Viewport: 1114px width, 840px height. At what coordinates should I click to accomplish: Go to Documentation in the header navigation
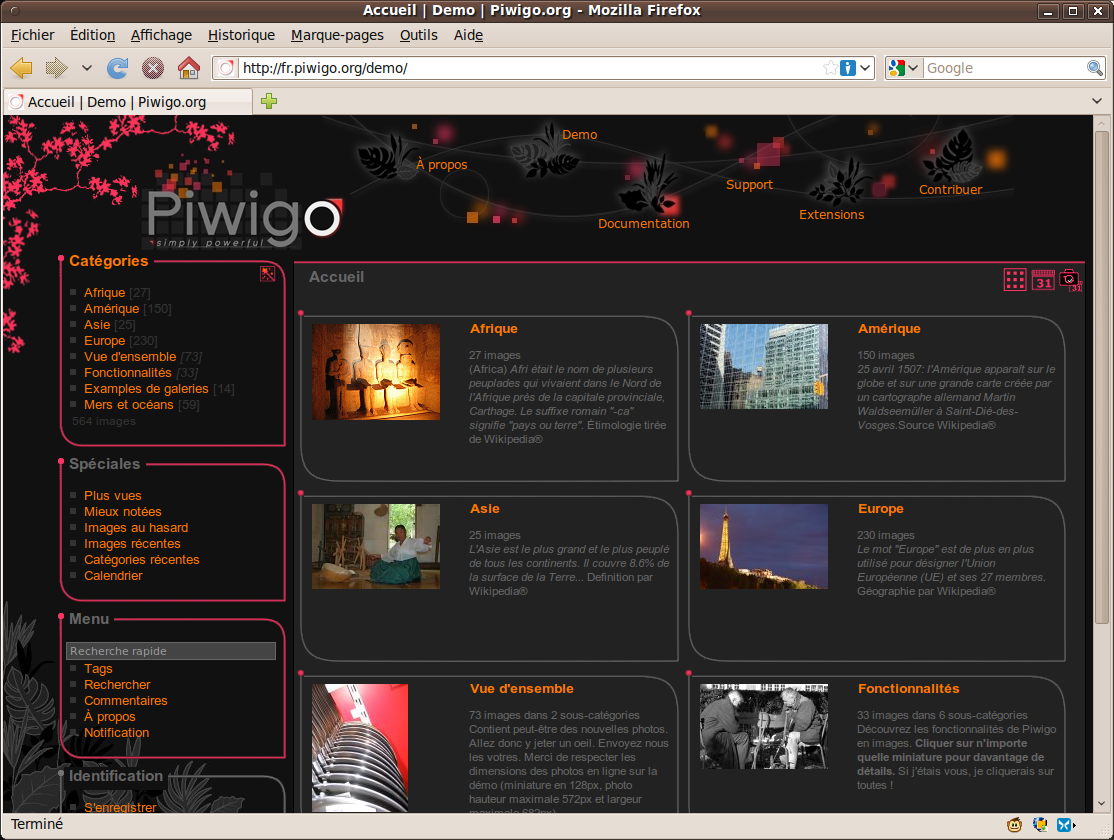pos(644,223)
